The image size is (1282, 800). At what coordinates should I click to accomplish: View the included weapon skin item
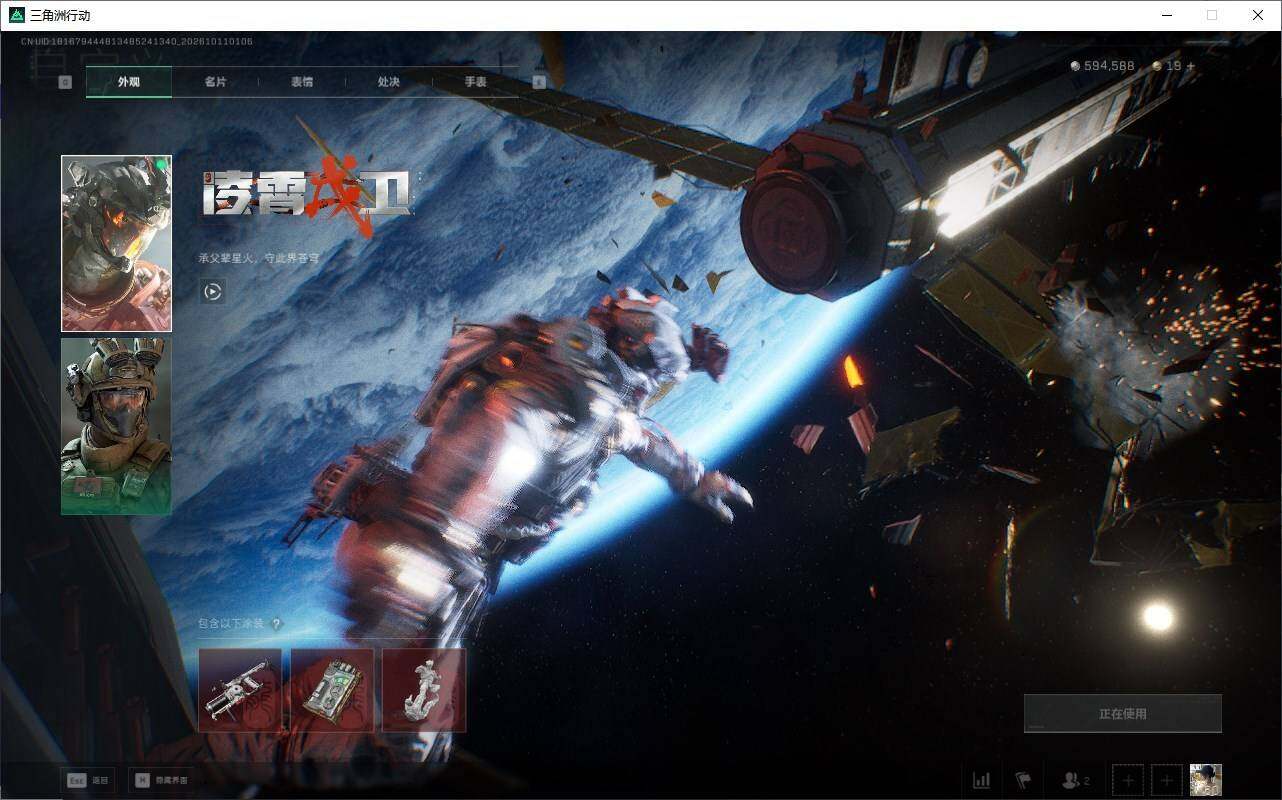240,690
